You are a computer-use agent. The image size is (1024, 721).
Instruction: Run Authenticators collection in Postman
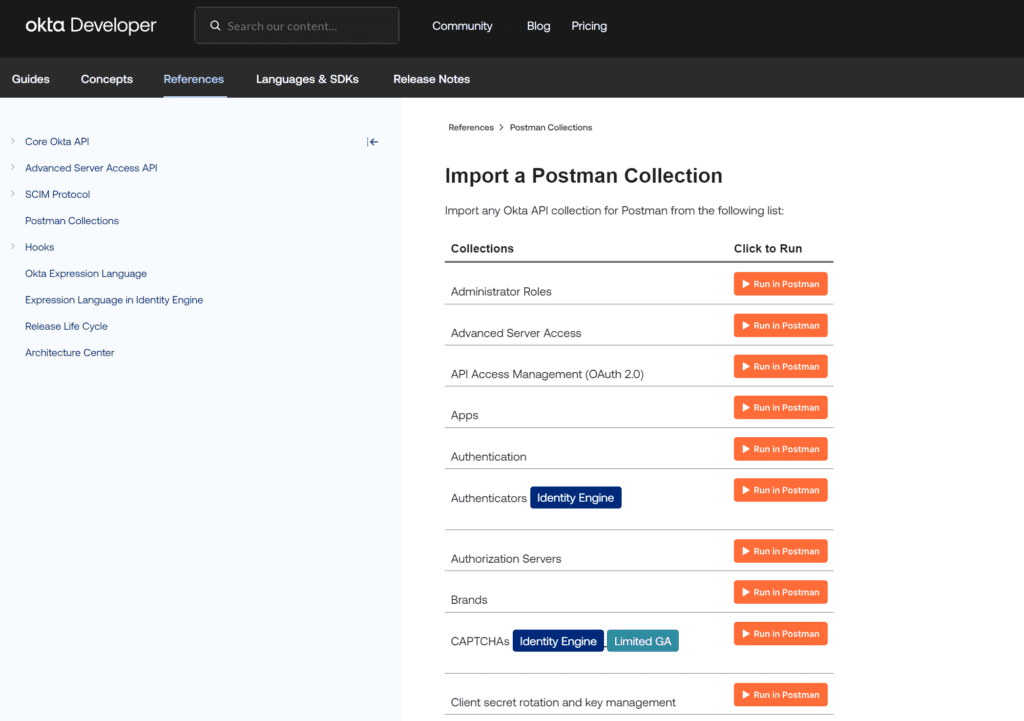click(x=780, y=490)
